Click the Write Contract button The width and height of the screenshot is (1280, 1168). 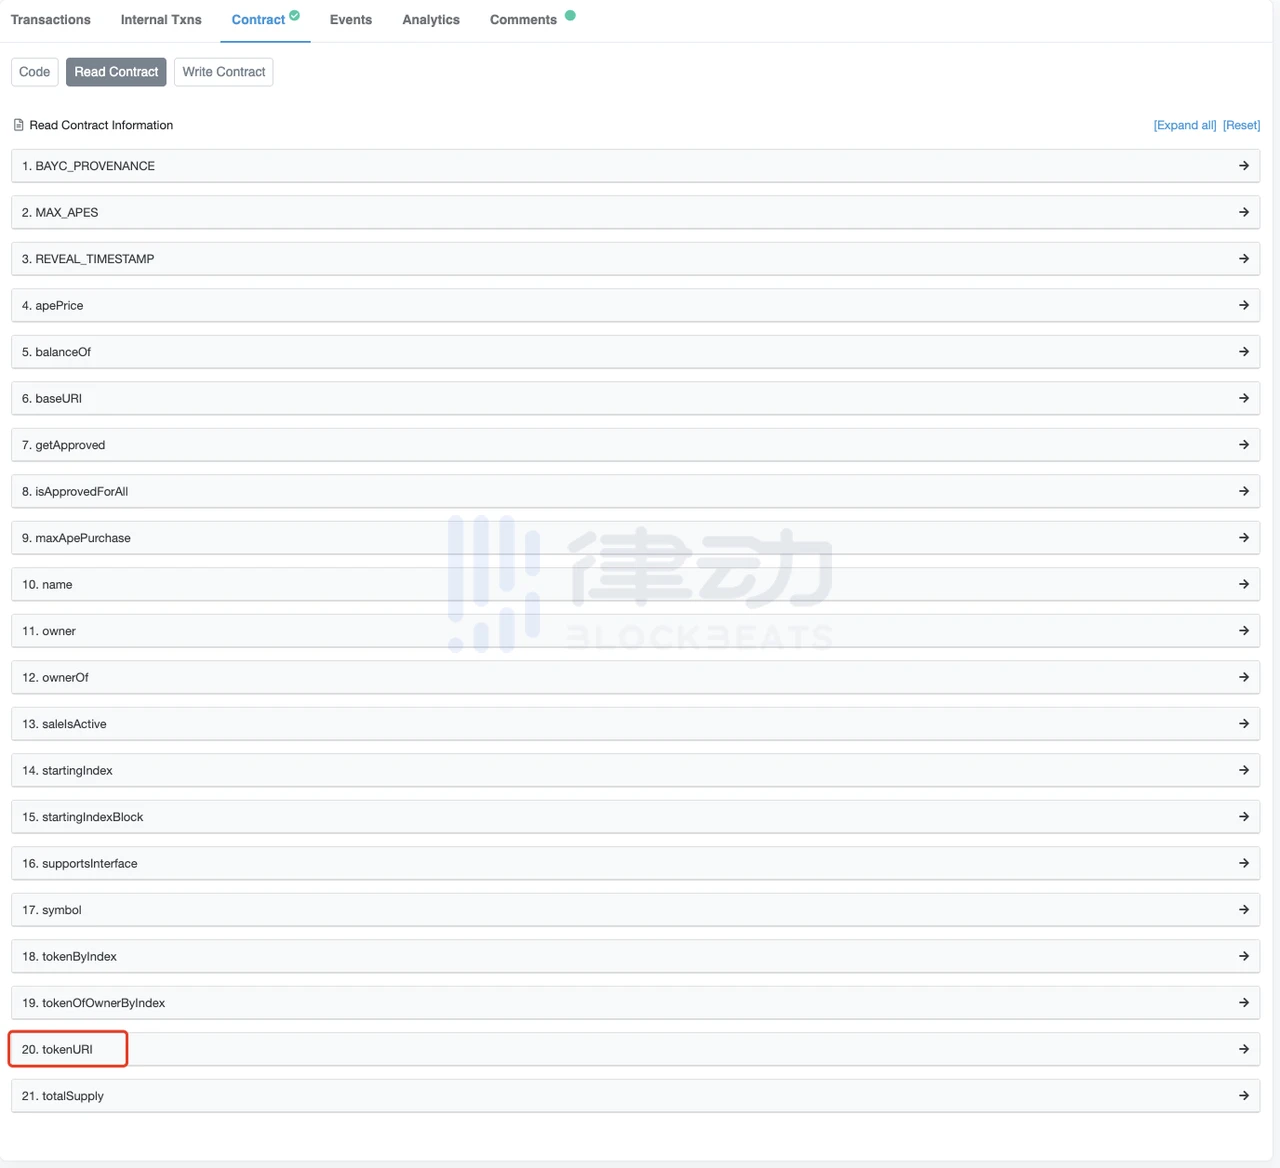(224, 72)
